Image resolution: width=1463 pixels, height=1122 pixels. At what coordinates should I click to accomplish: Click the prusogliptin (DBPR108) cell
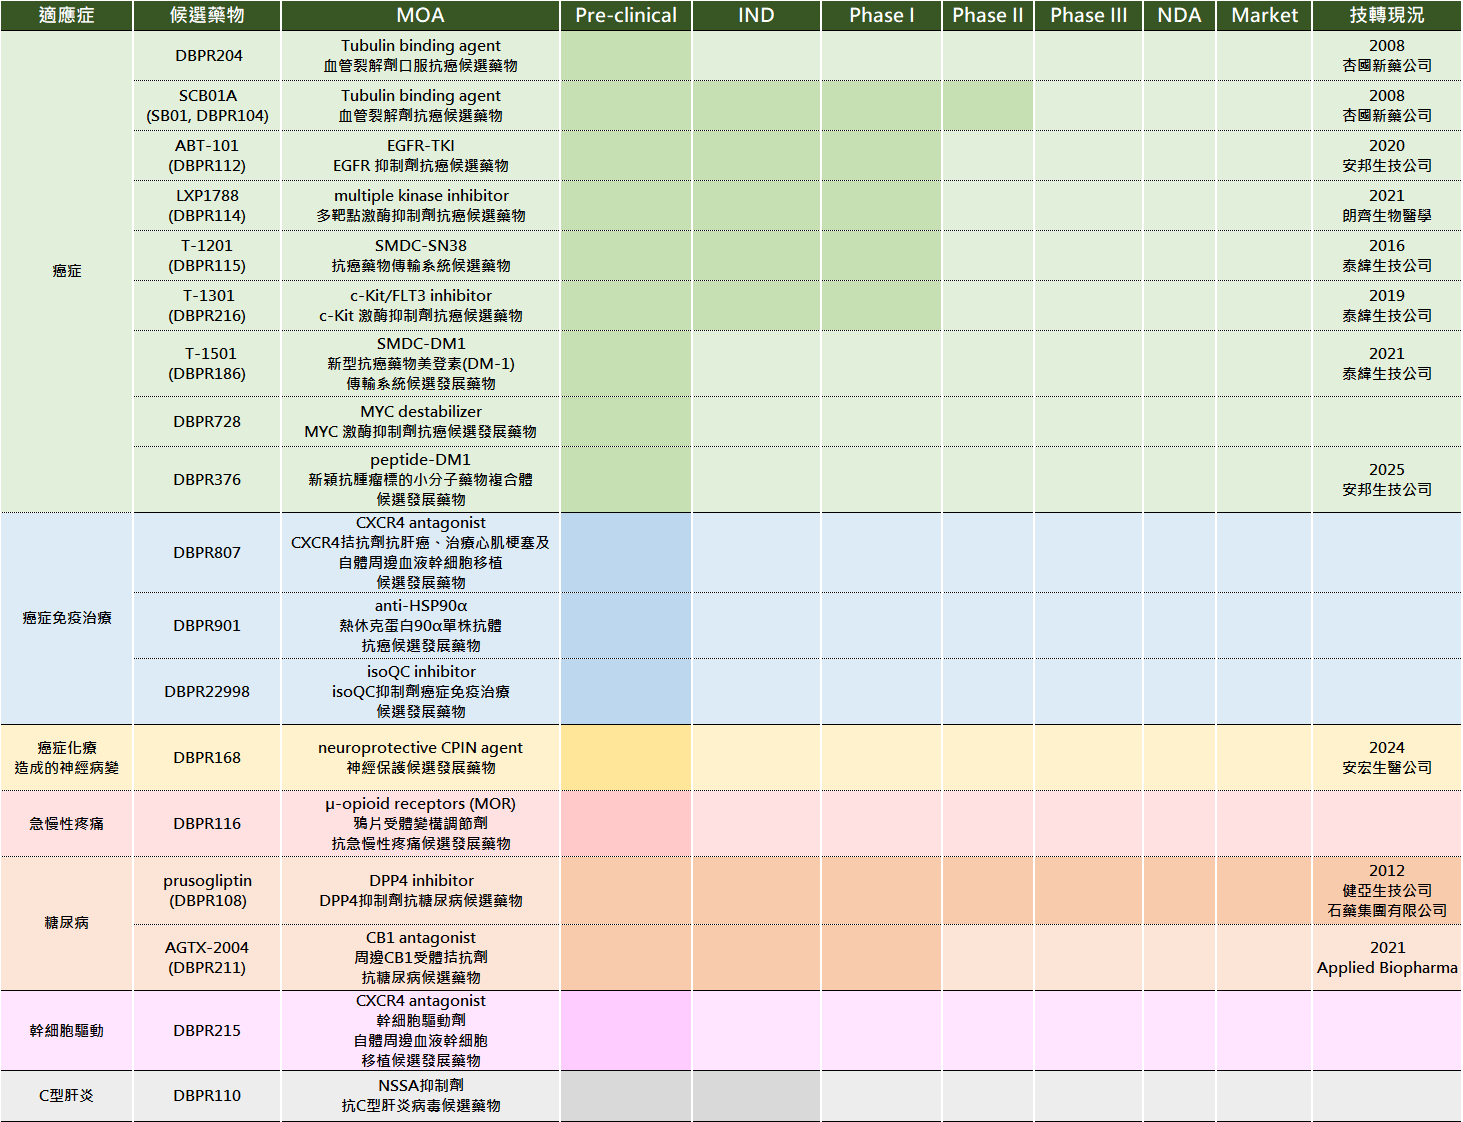[x=207, y=891]
